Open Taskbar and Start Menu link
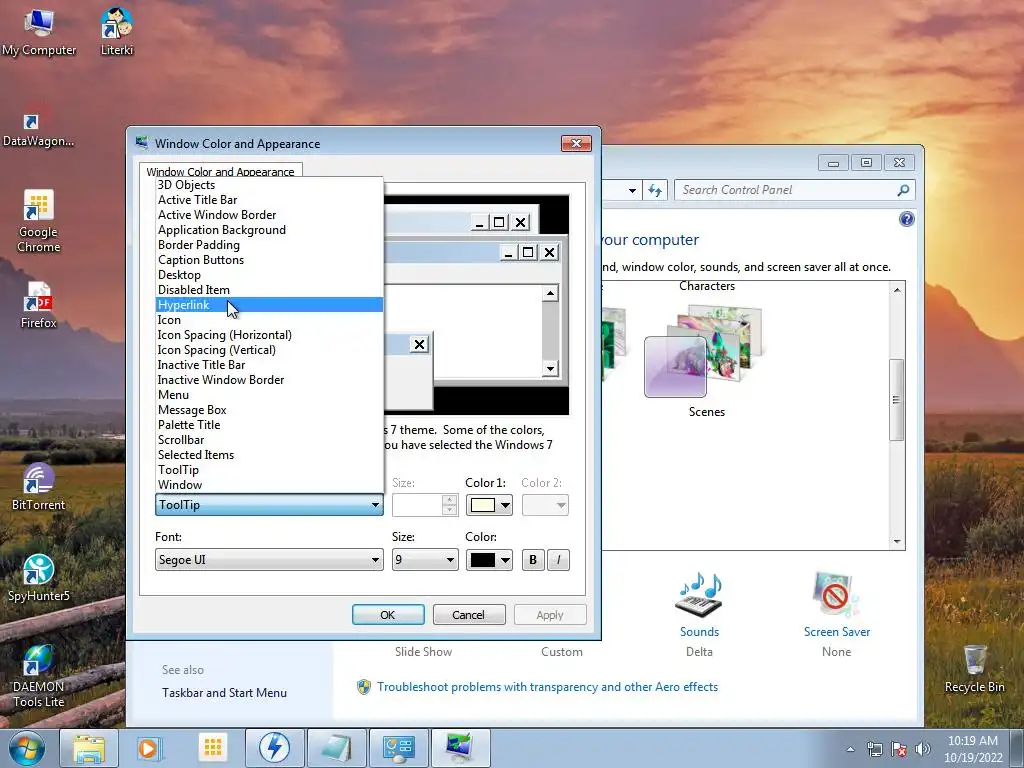The image size is (1024, 768). [224, 693]
